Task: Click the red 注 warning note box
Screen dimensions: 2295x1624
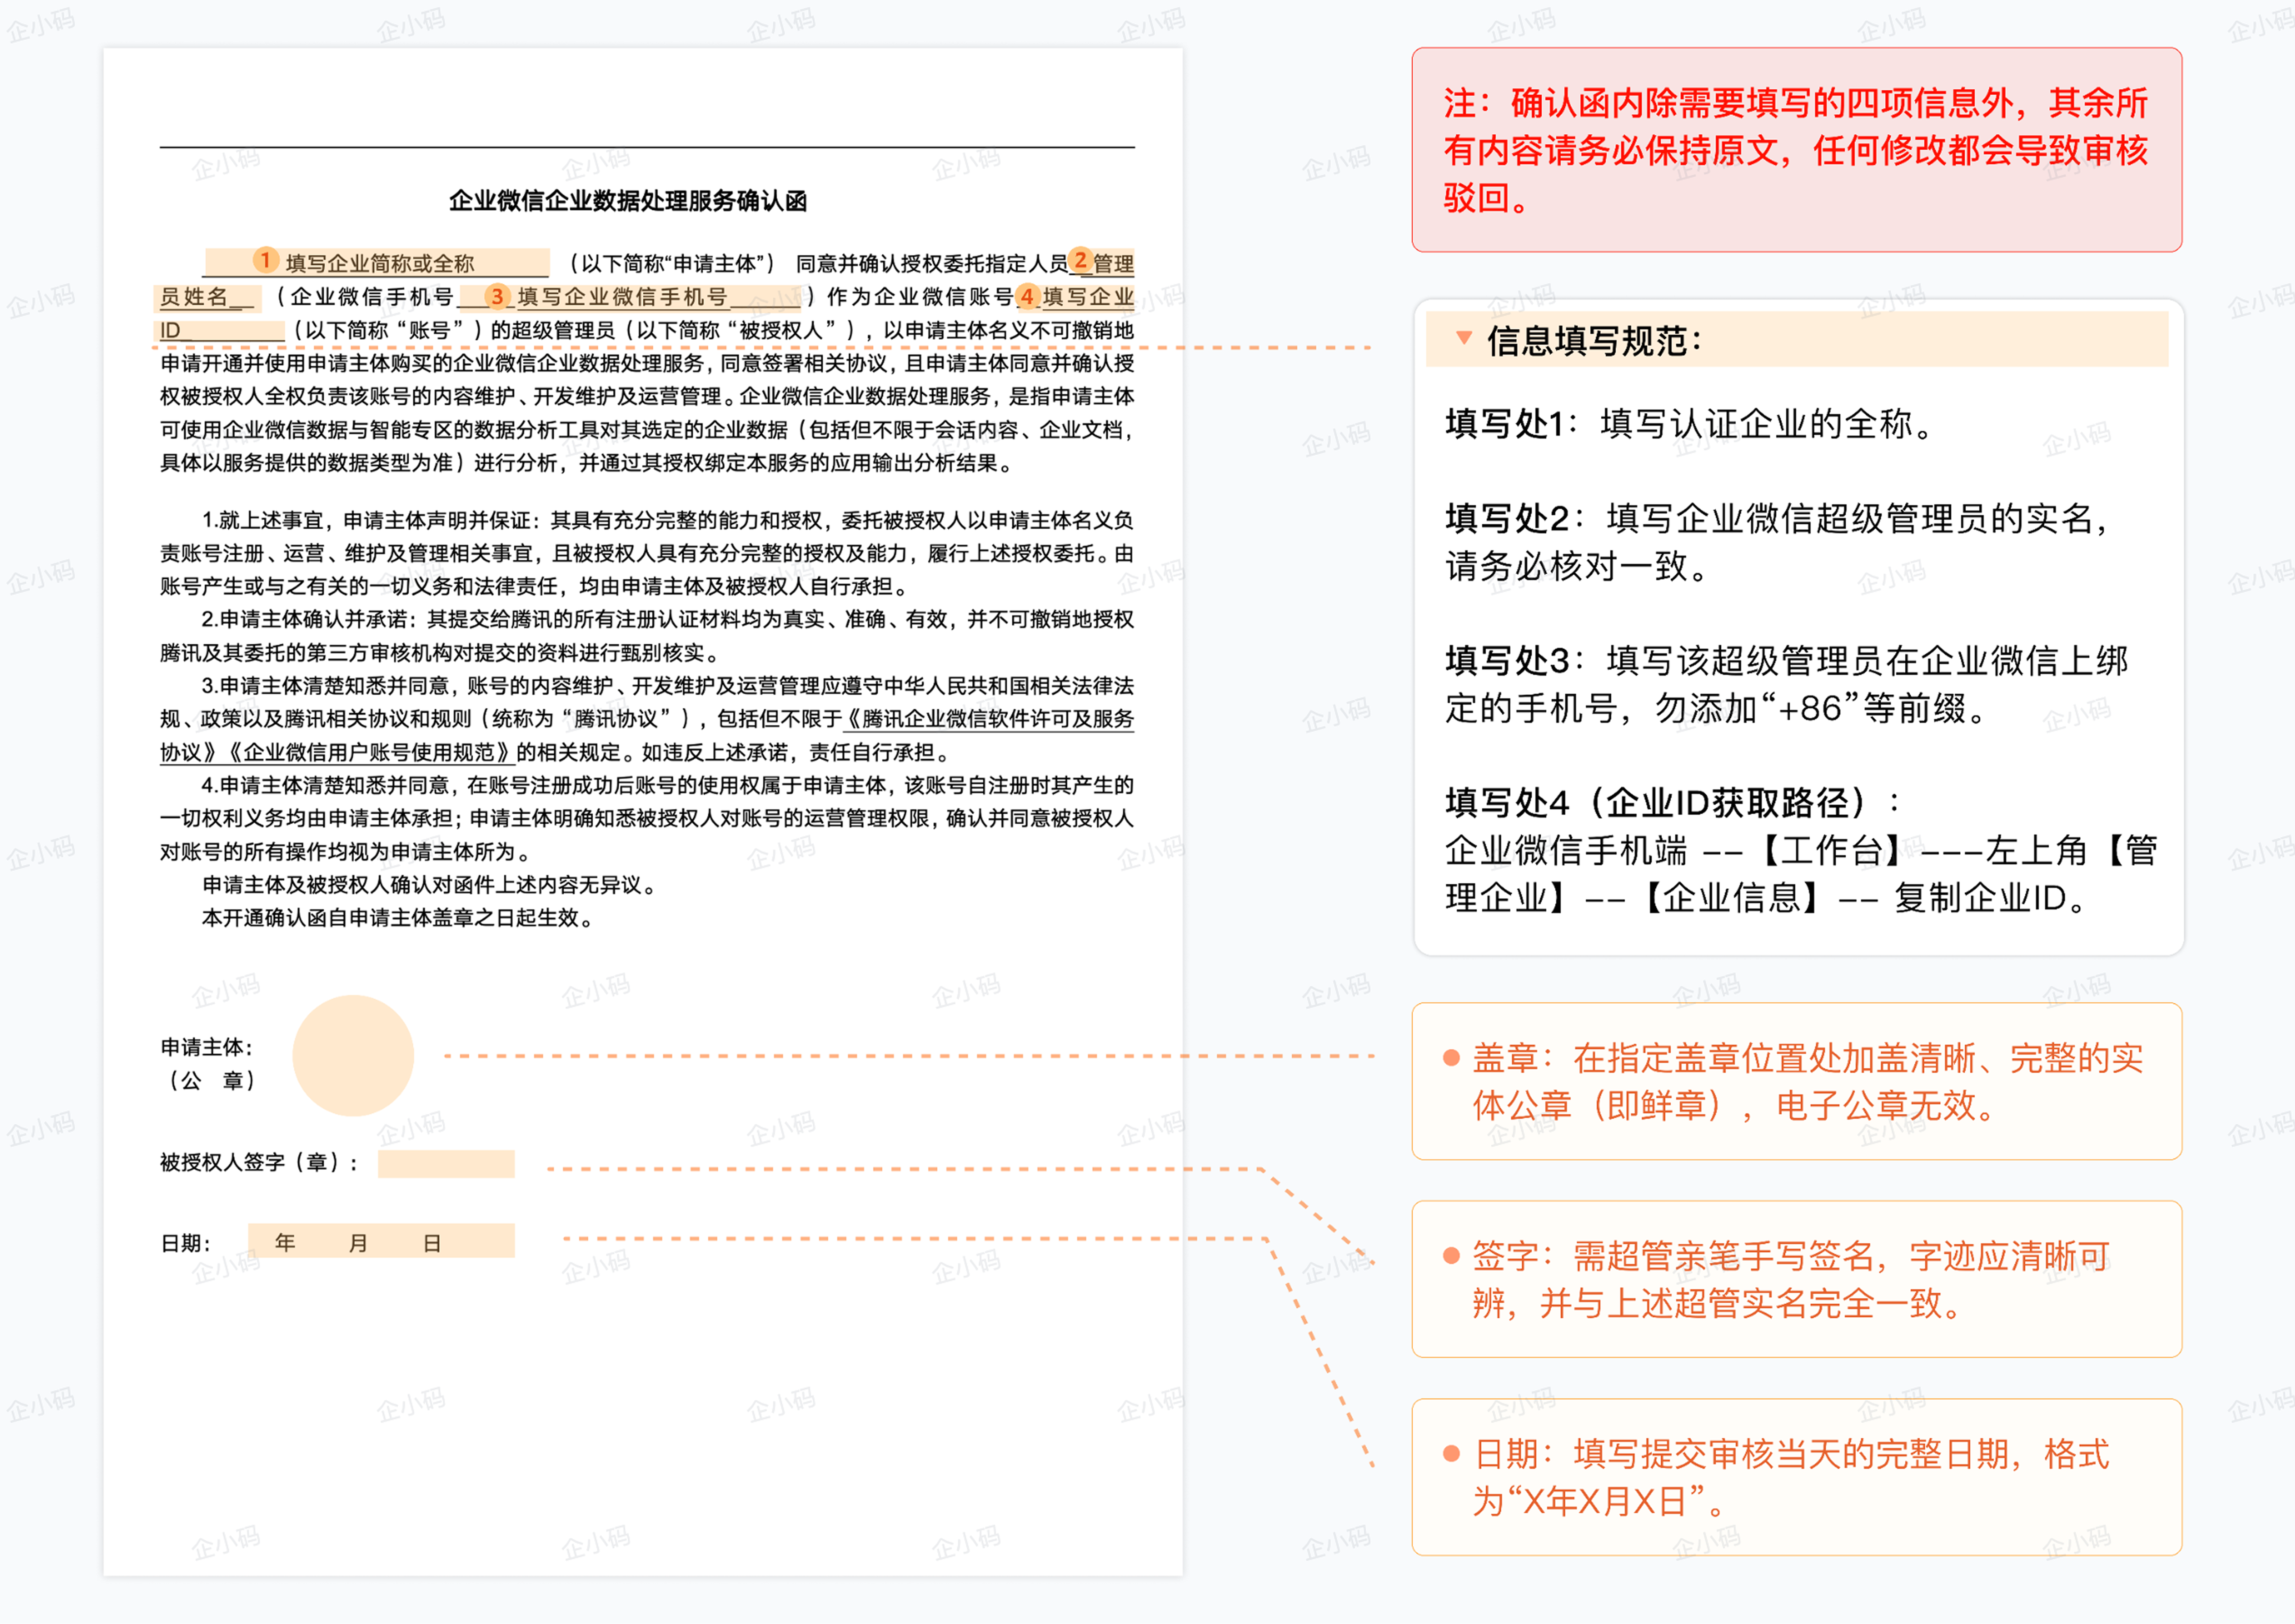Action: pyautogui.click(x=1796, y=150)
